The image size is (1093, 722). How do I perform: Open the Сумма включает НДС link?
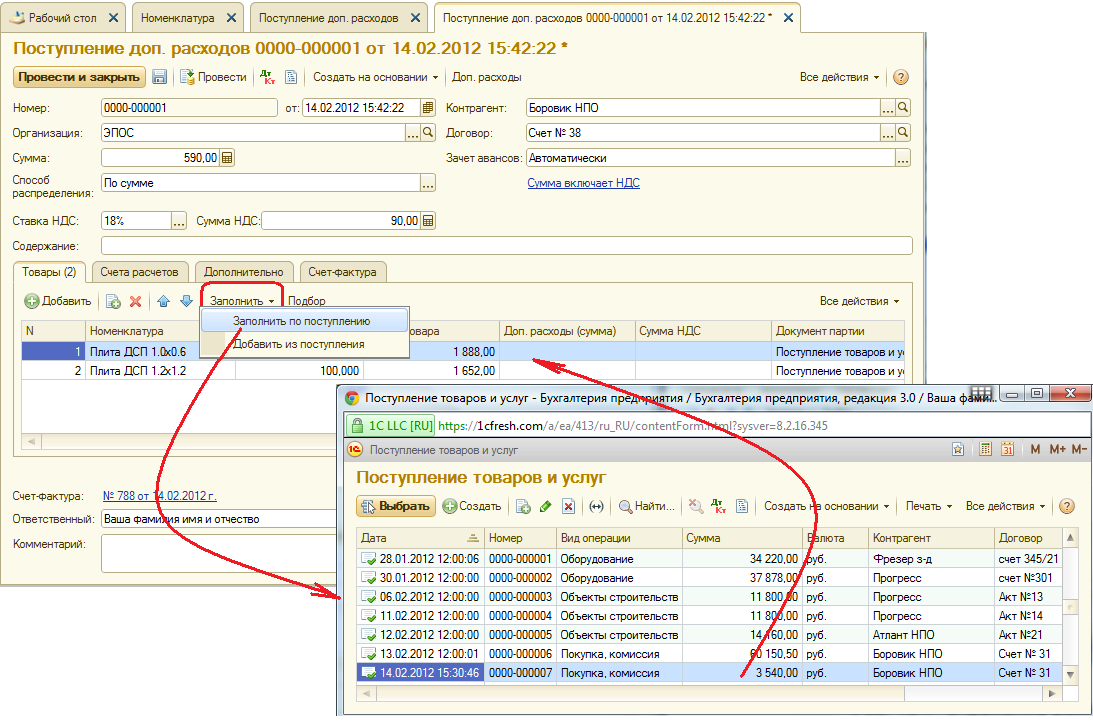[583, 183]
